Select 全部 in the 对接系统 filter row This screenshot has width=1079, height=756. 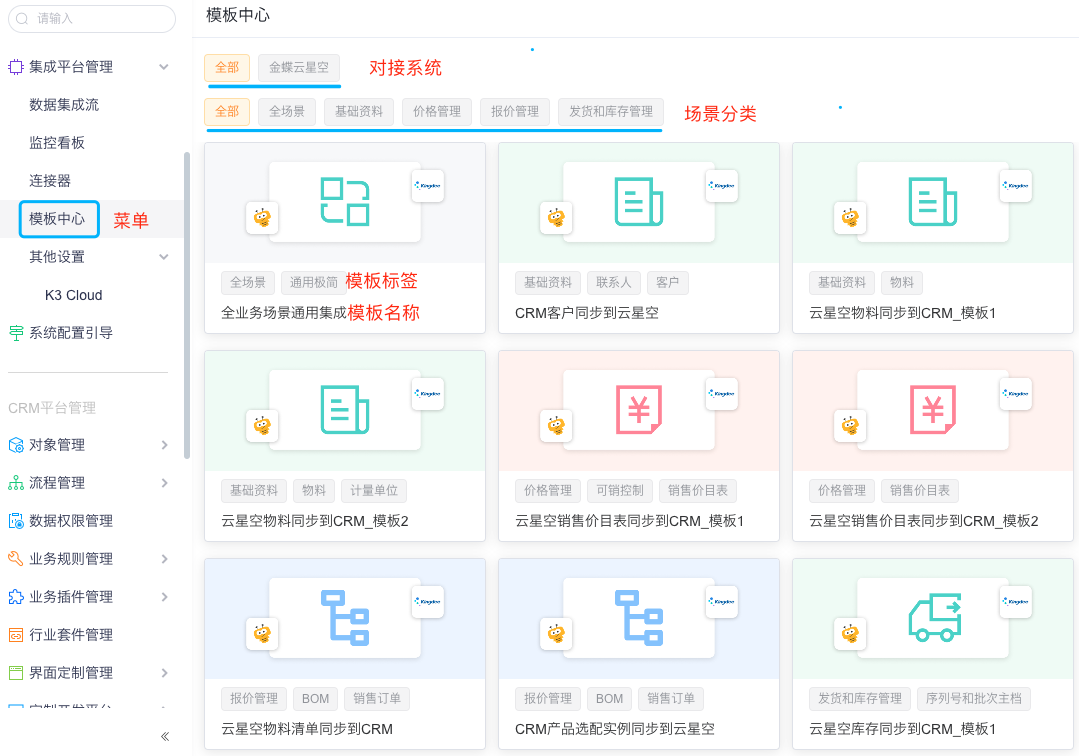(x=227, y=67)
